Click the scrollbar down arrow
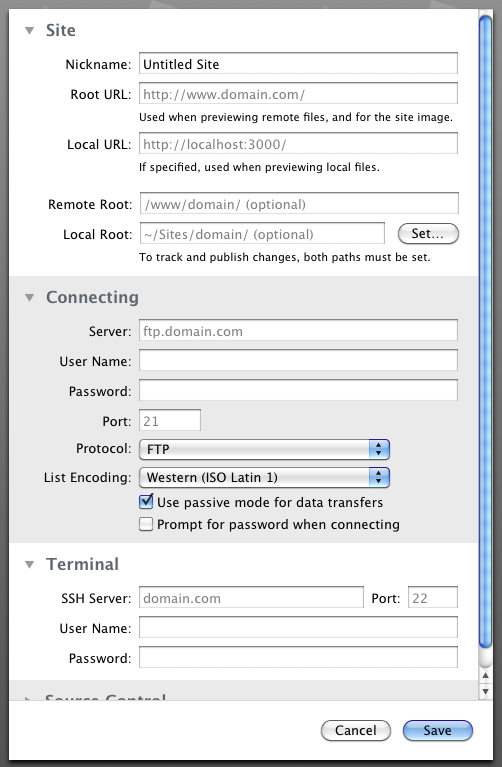Screen dimensions: 502x767 coord(485,691)
